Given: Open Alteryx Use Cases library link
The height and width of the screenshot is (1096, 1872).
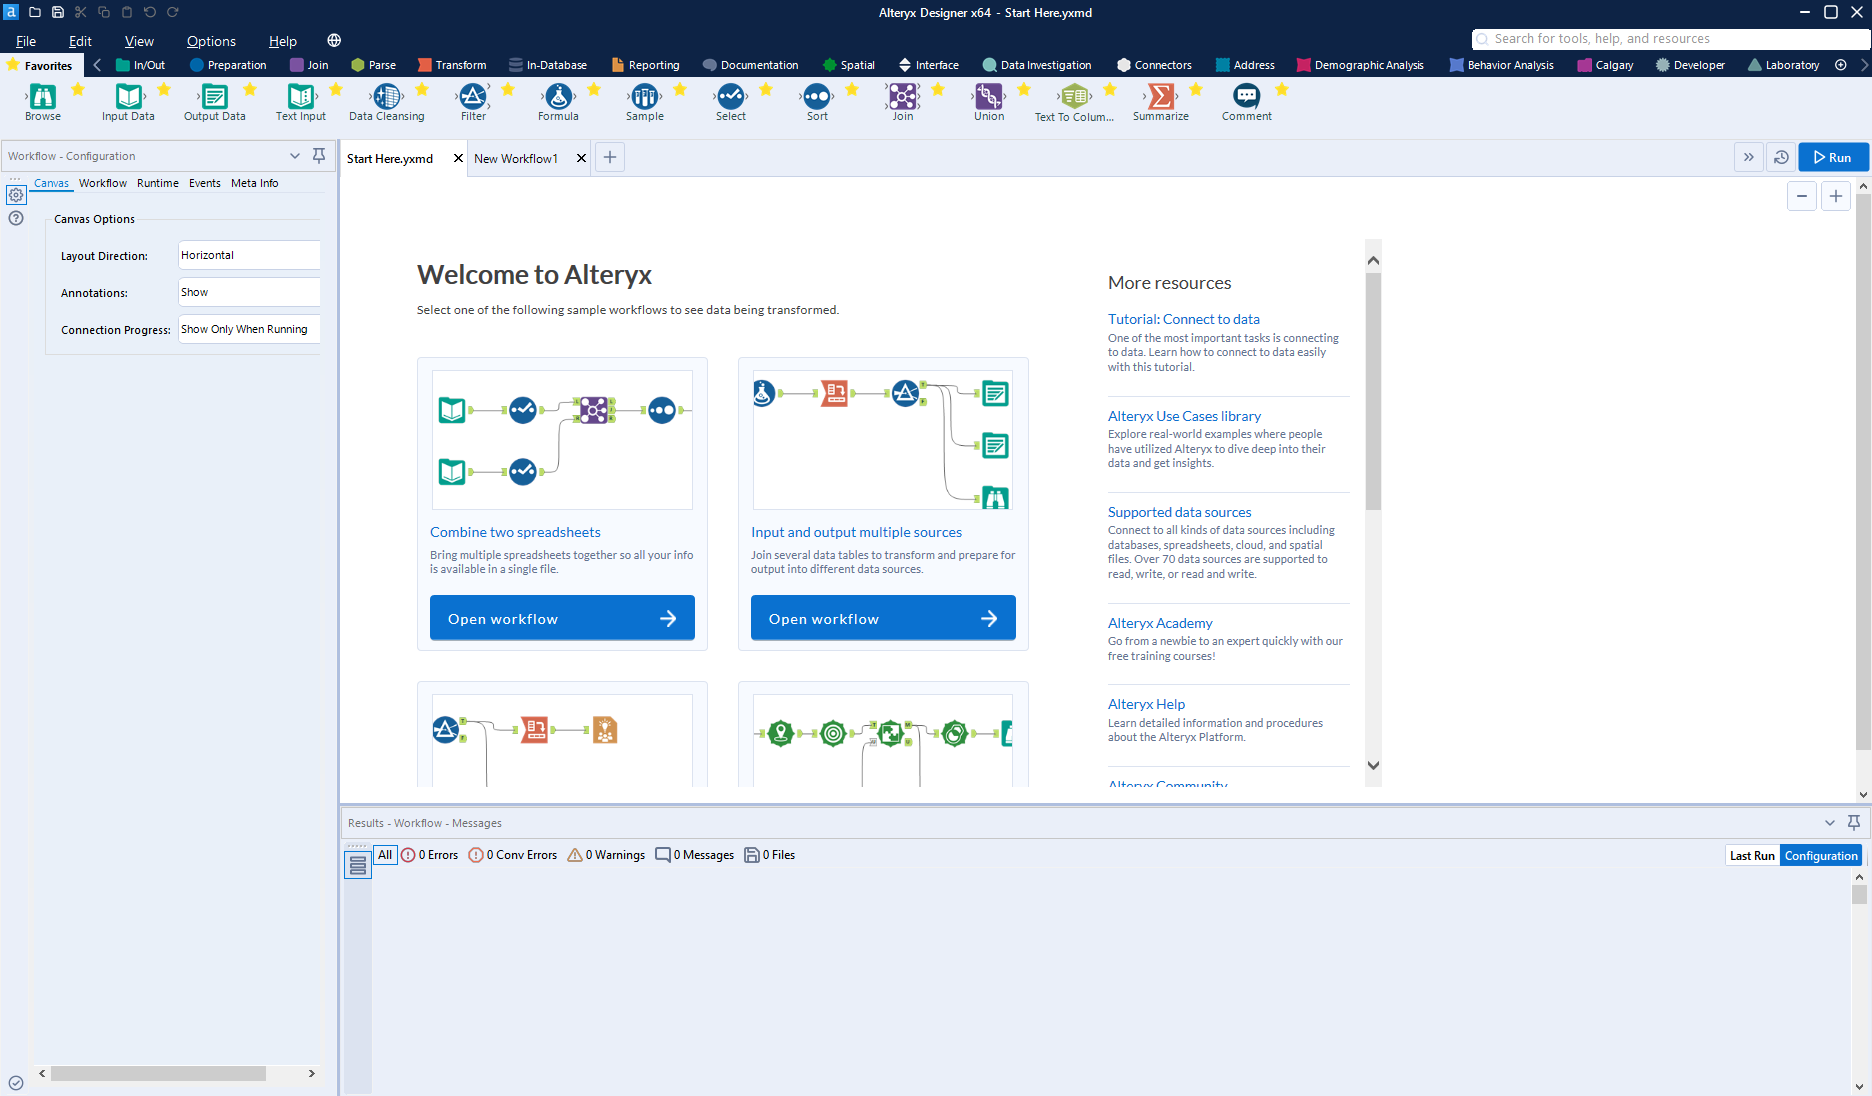Looking at the screenshot, I should click(1184, 416).
